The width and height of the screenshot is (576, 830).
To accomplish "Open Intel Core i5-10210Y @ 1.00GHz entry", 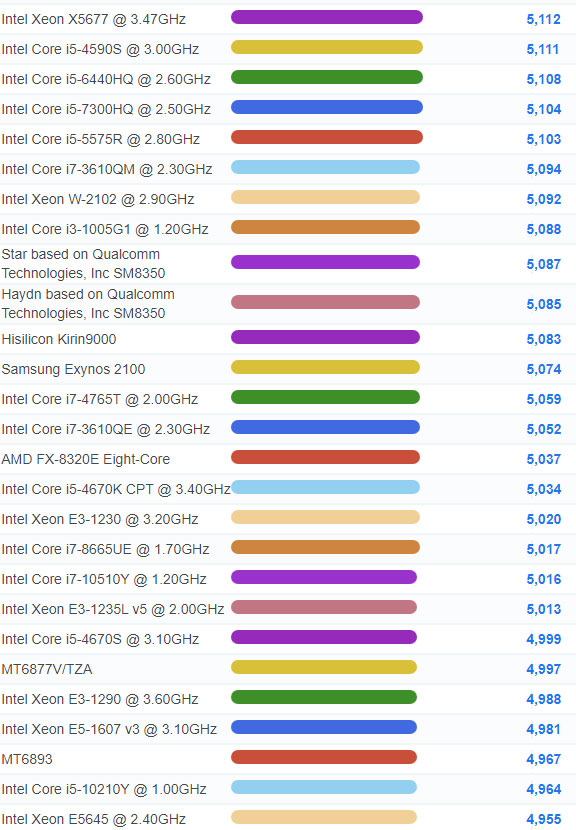I will click(x=104, y=789).
